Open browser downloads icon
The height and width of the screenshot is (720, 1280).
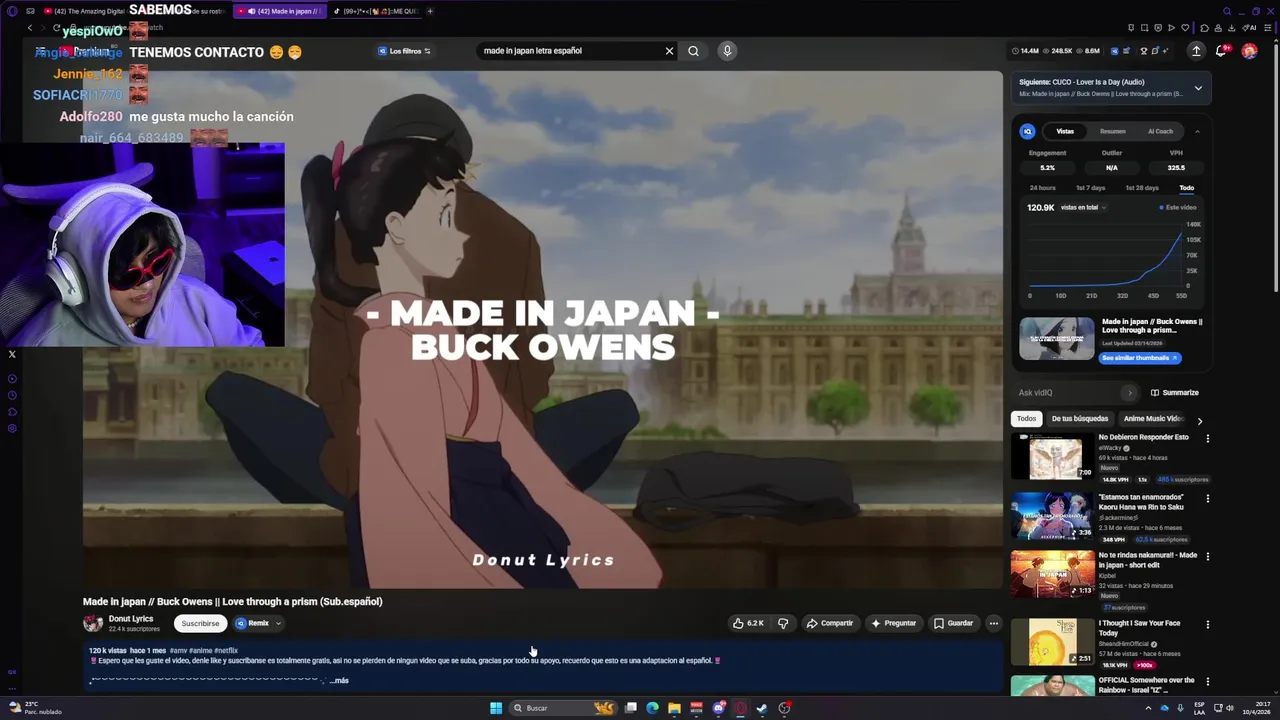point(1231,28)
